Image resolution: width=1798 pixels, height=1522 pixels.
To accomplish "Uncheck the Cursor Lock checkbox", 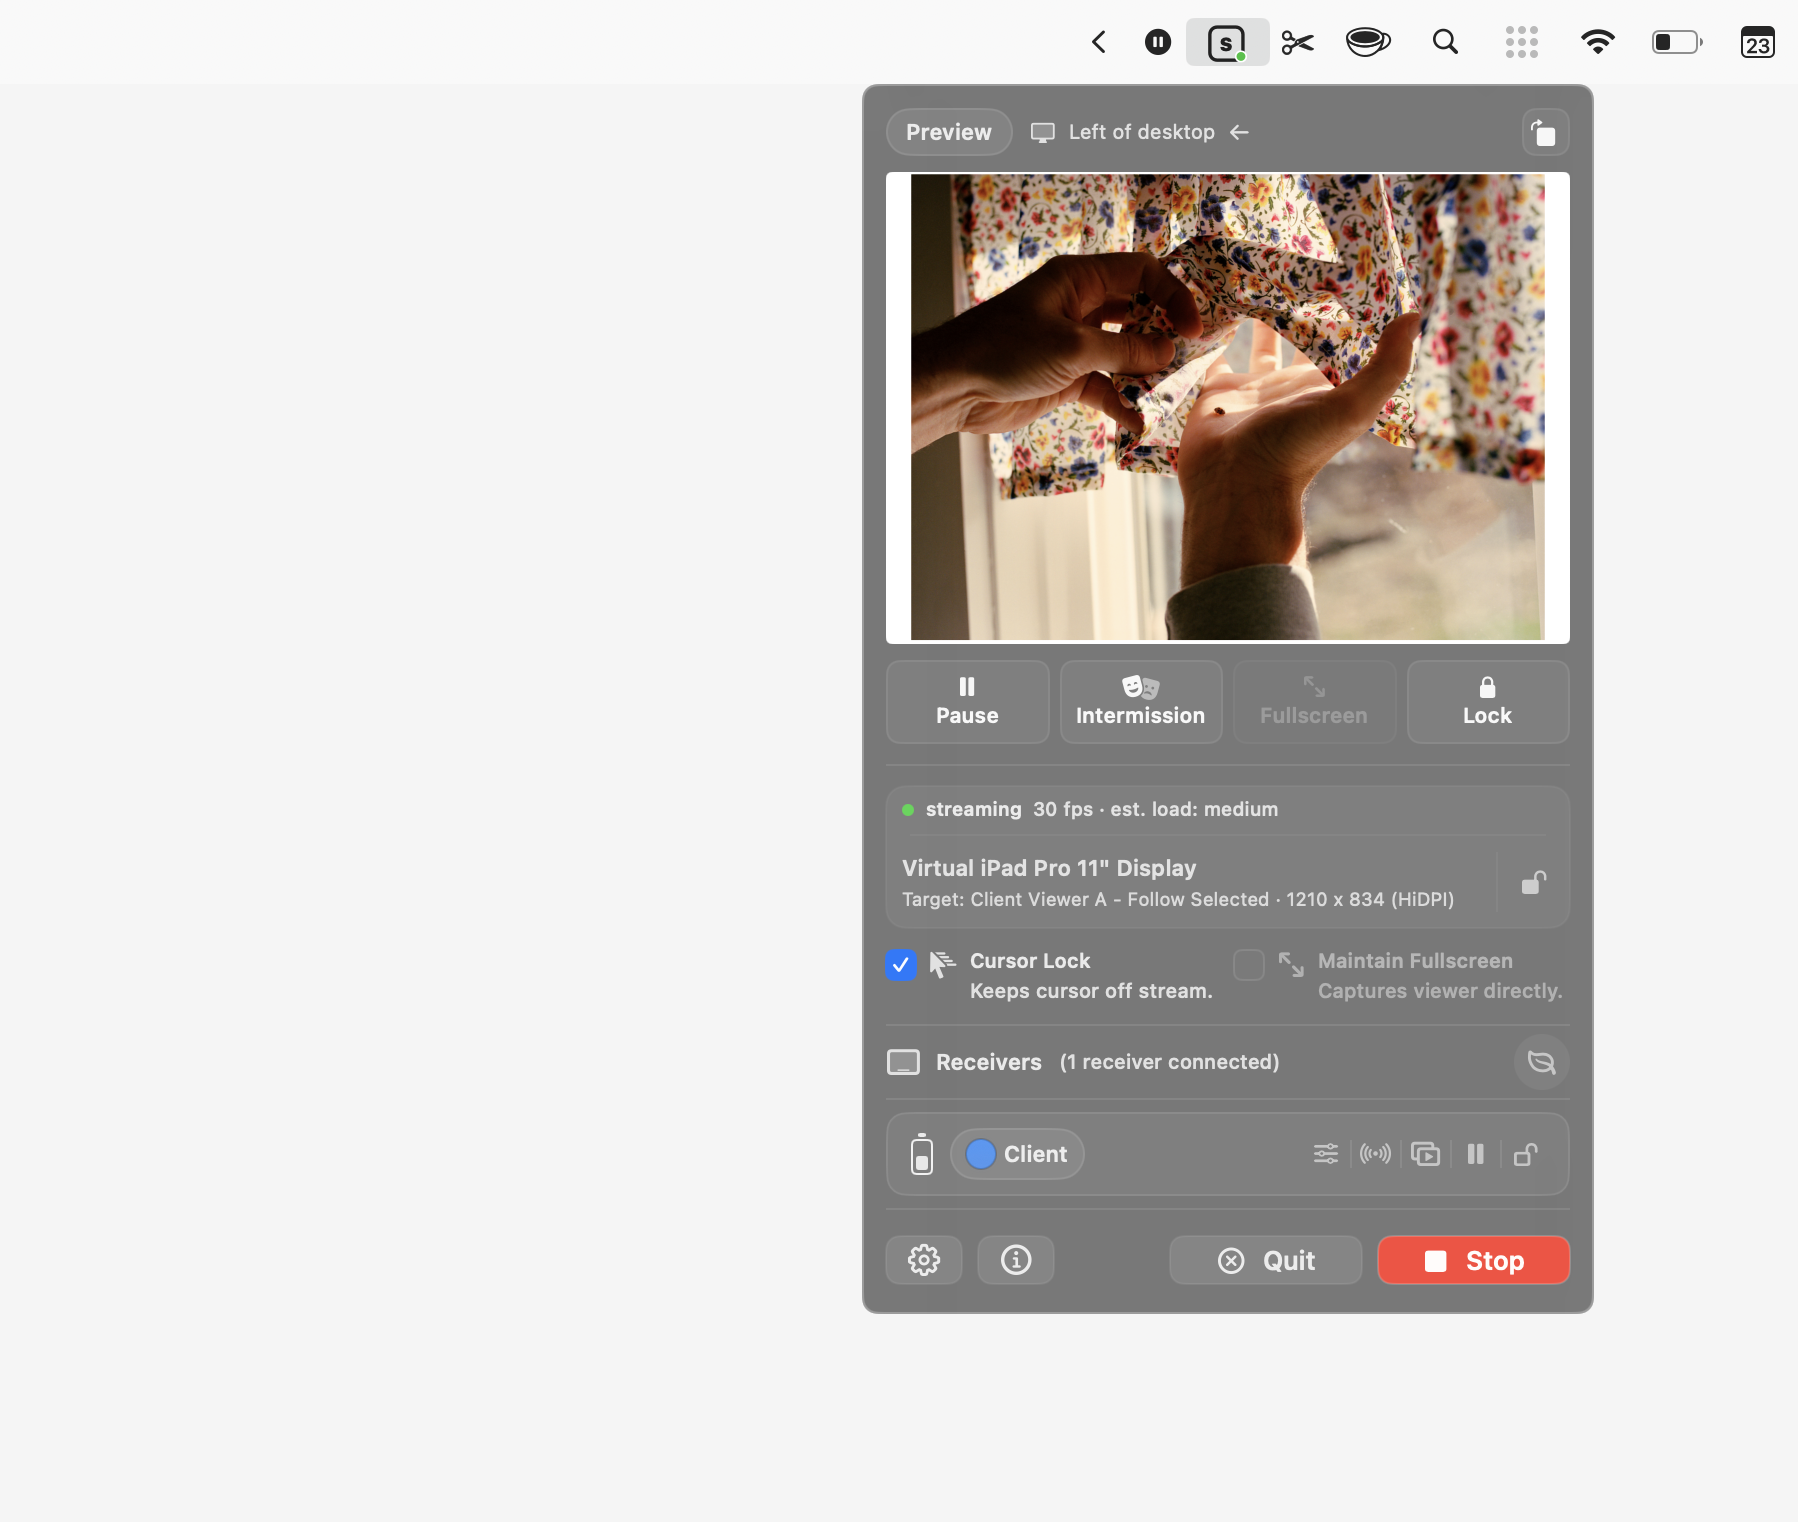I will [x=901, y=965].
